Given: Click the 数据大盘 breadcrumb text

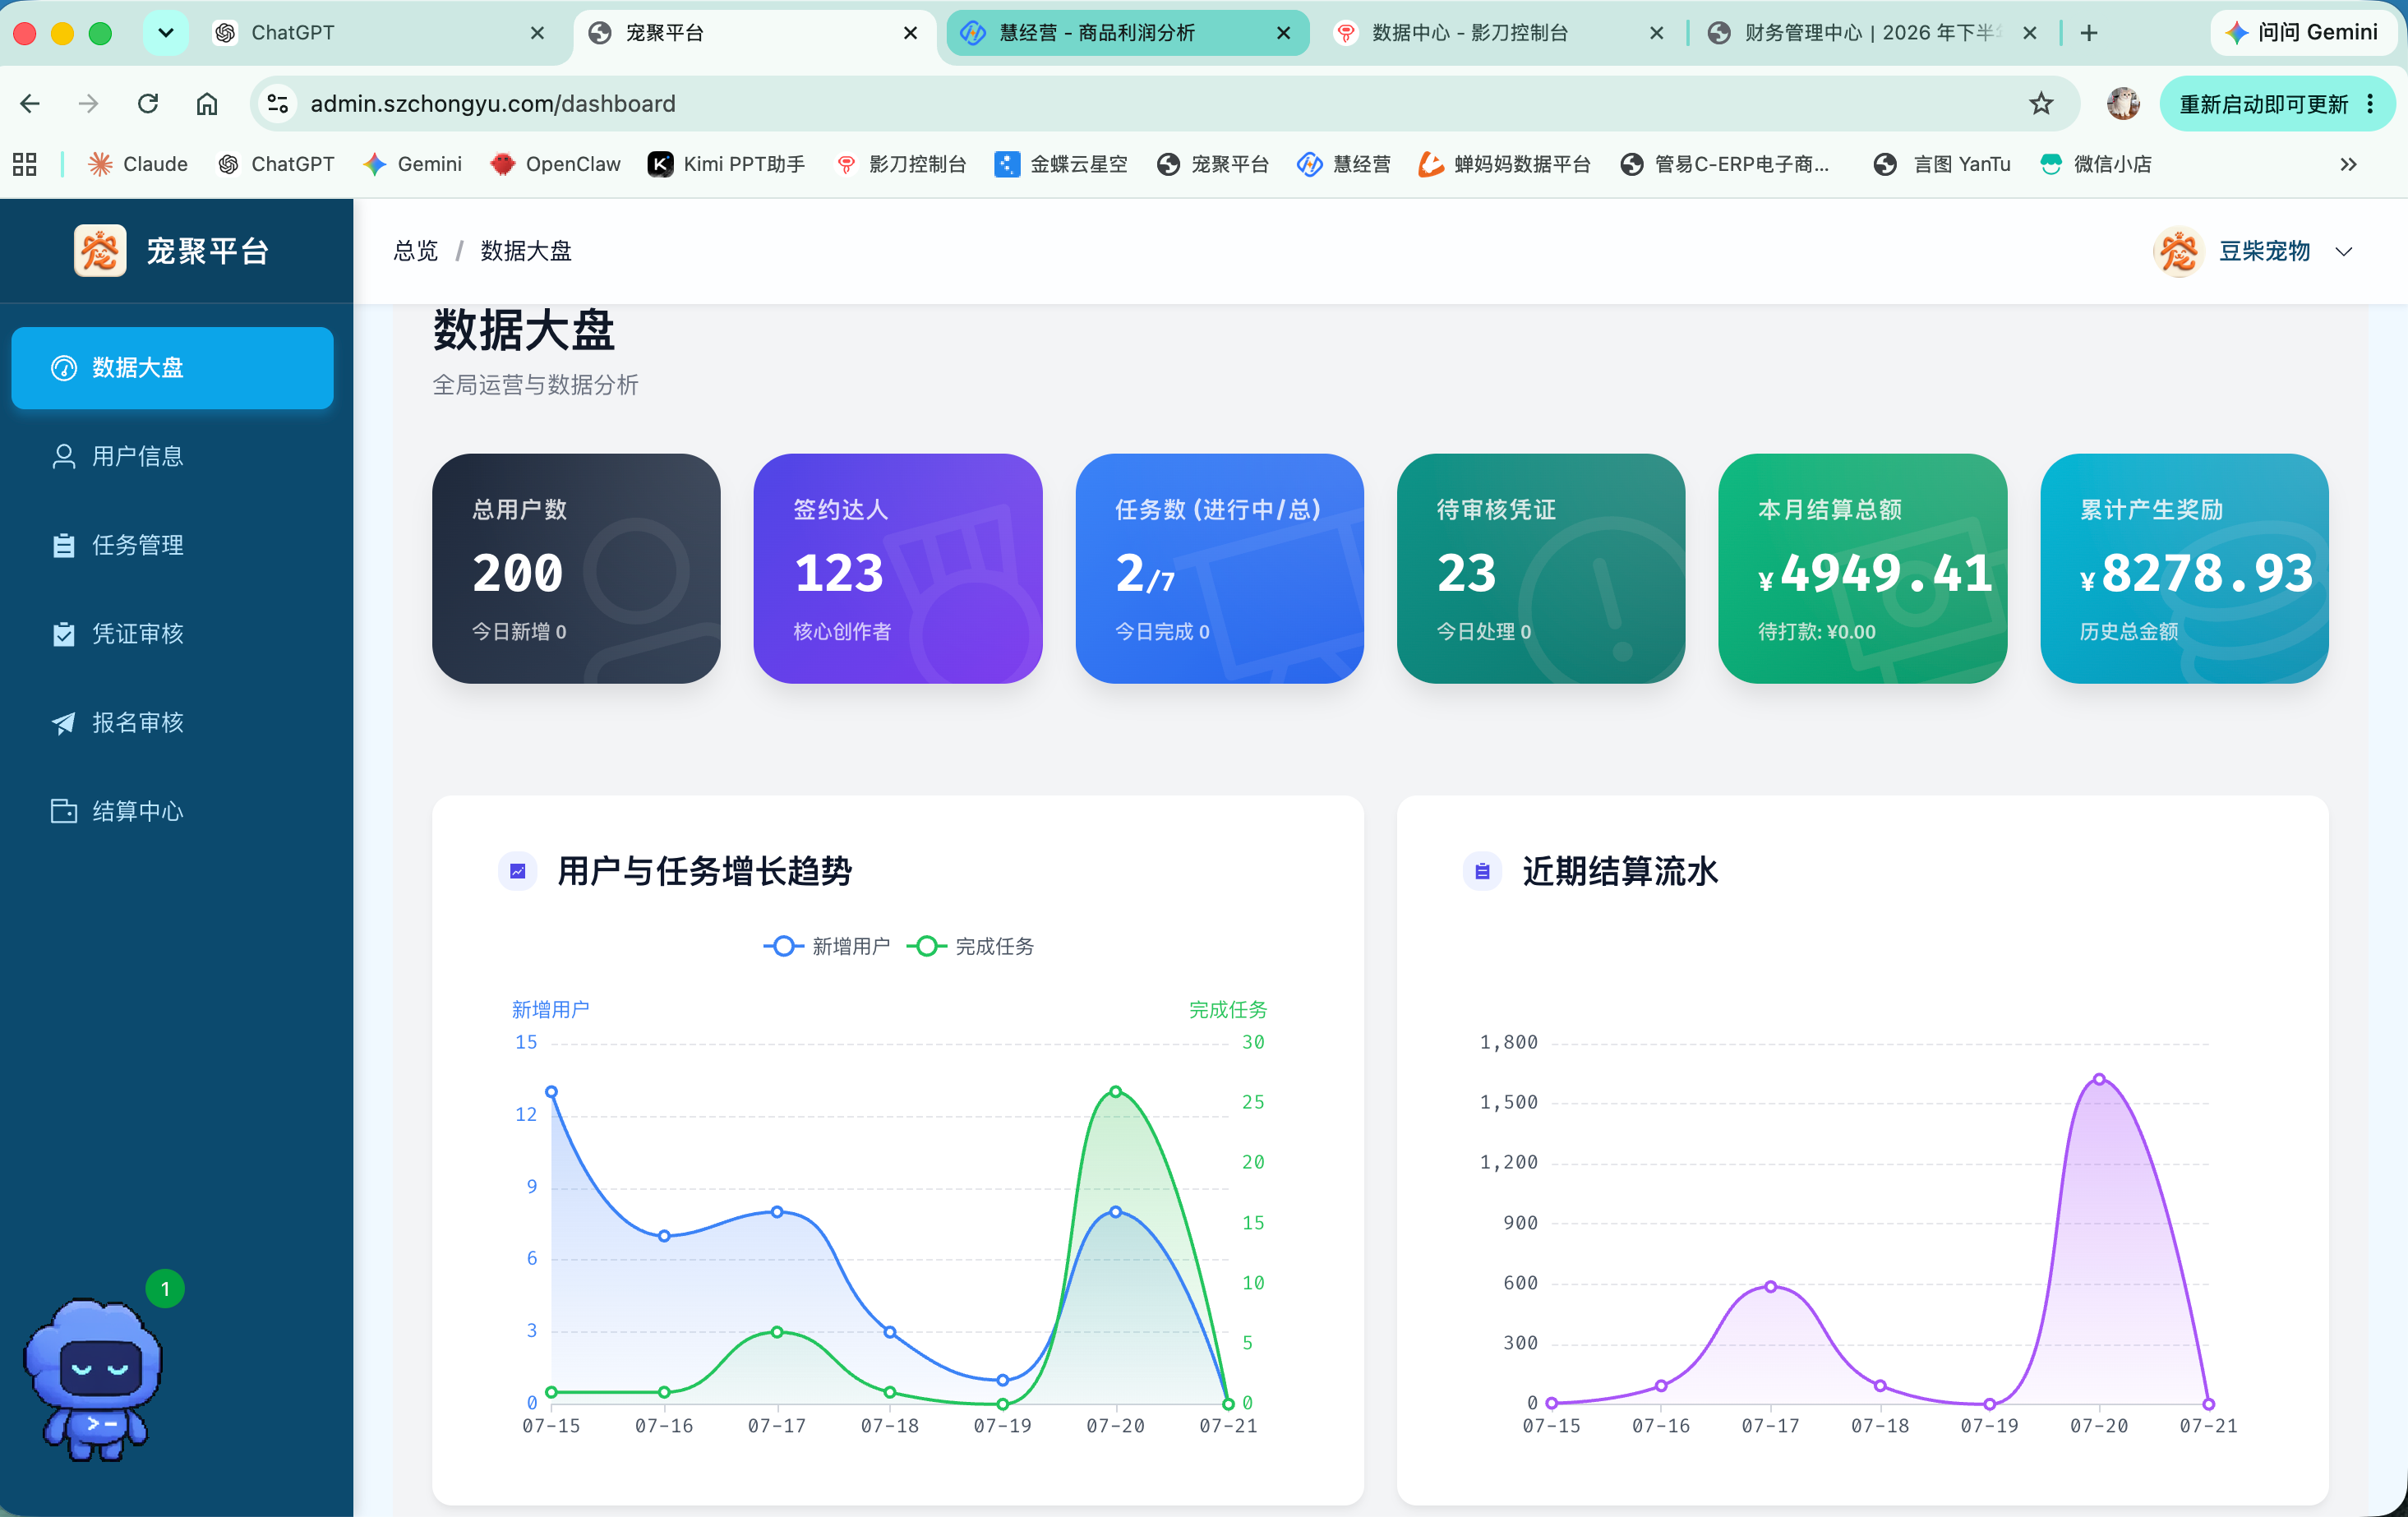Looking at the screenshot, I should click(526, 251).
